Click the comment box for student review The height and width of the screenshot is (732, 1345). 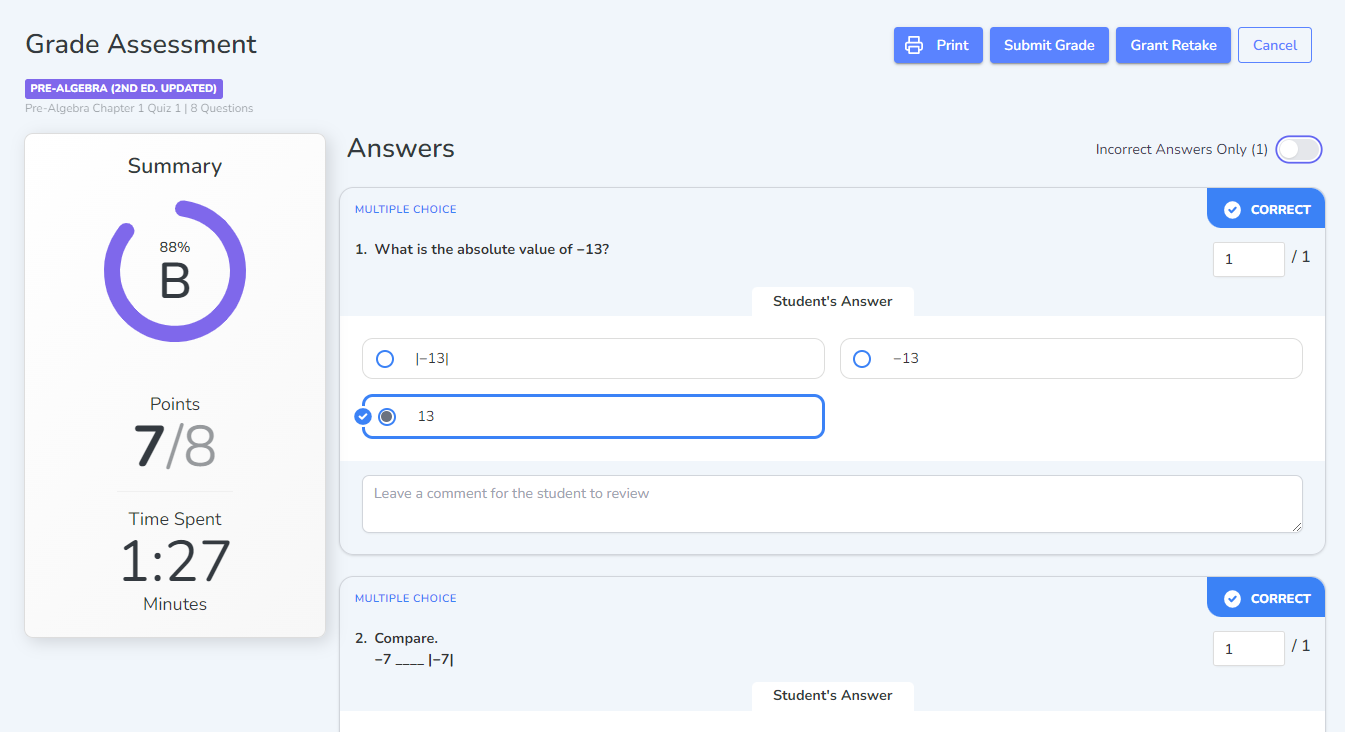pos(832,504)
